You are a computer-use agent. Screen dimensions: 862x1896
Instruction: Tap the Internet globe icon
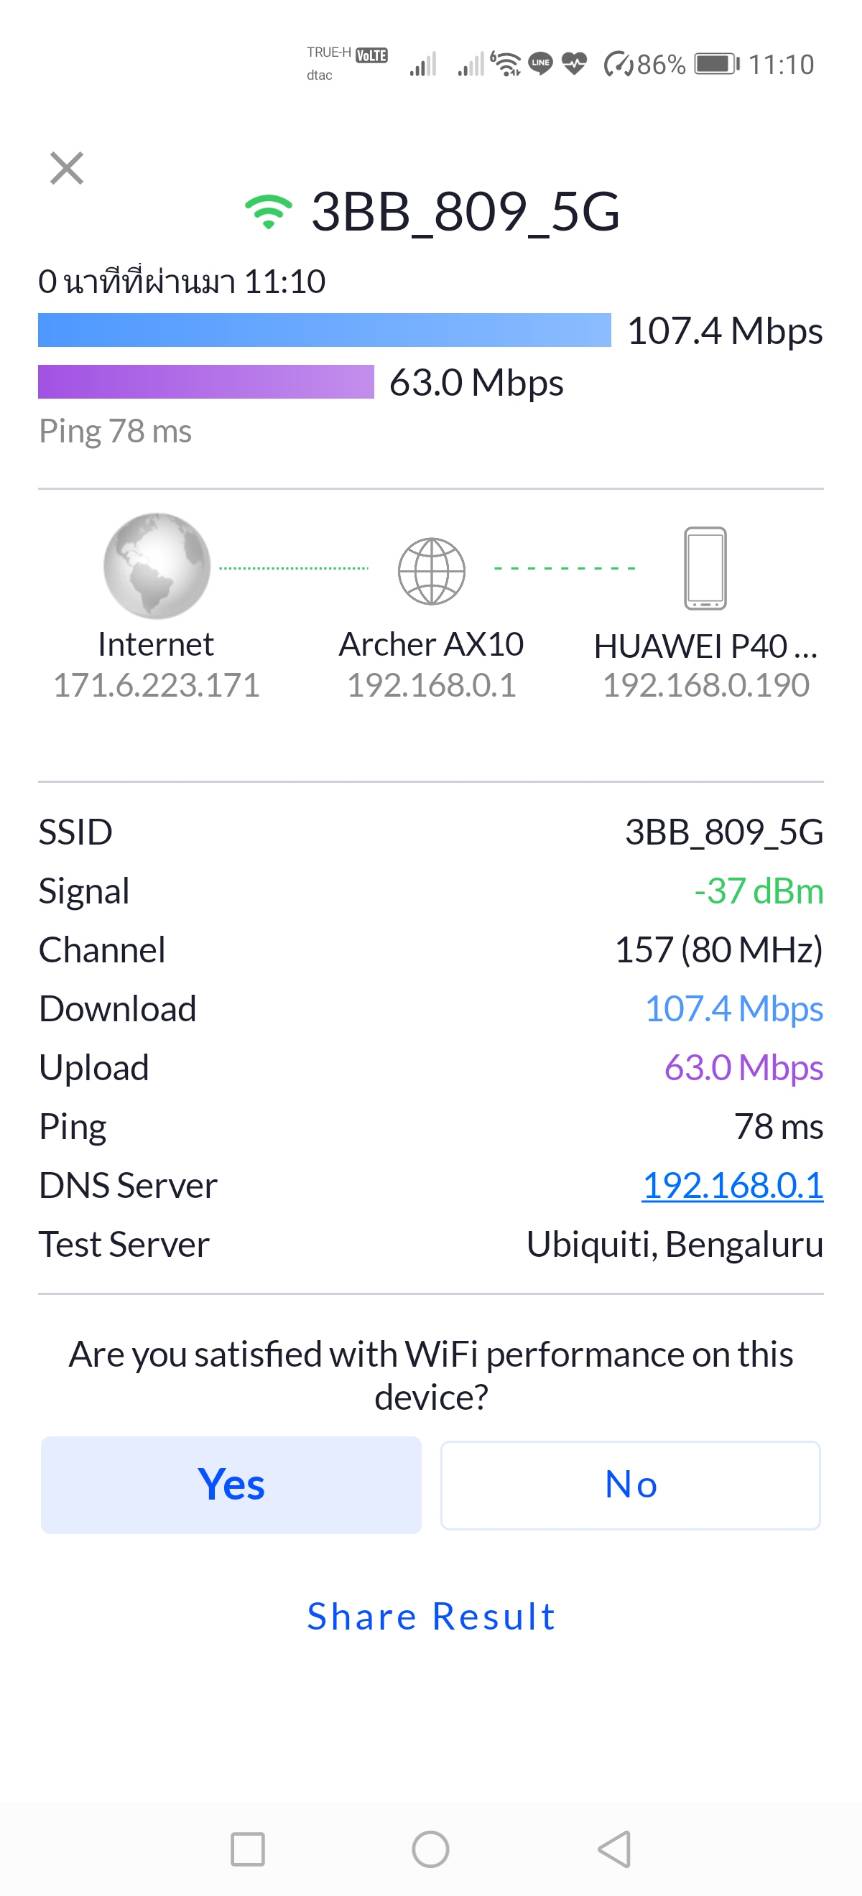[157, 566]
